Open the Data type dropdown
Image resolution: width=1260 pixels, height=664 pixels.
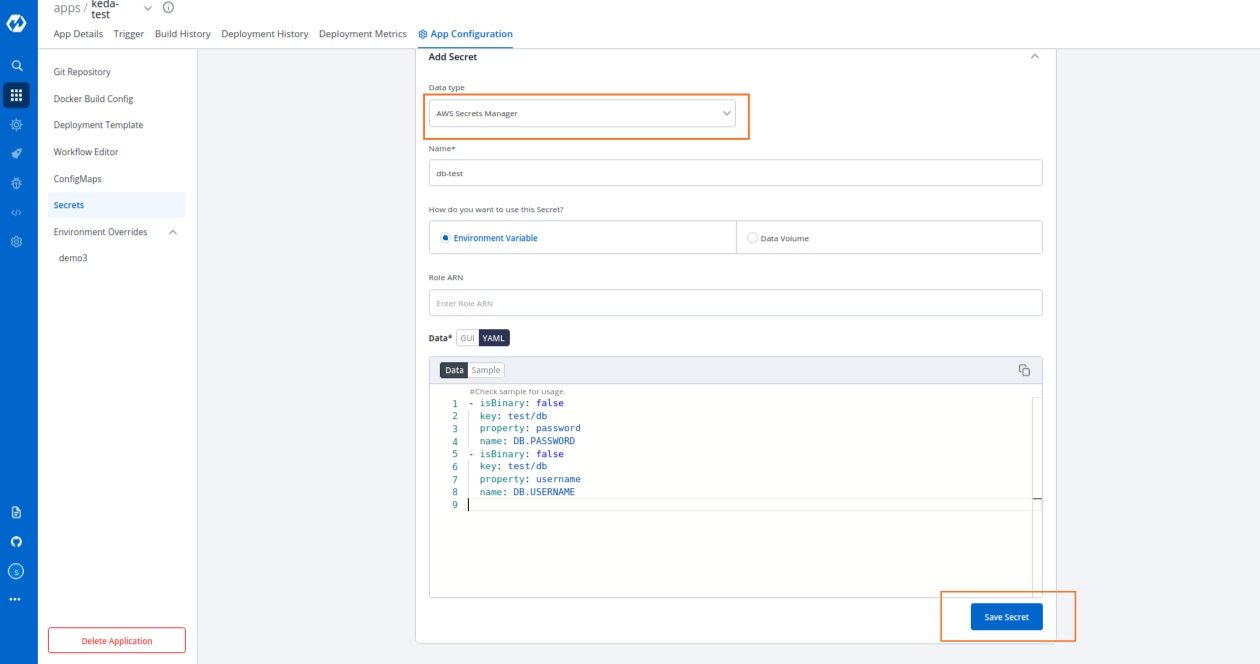click(582, 113)
